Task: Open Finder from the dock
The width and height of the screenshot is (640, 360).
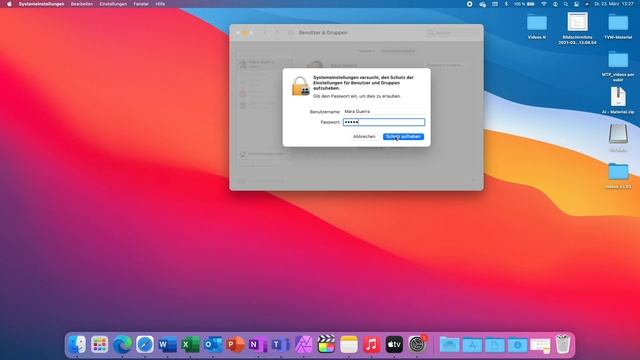Action: (x=77, y=344)
